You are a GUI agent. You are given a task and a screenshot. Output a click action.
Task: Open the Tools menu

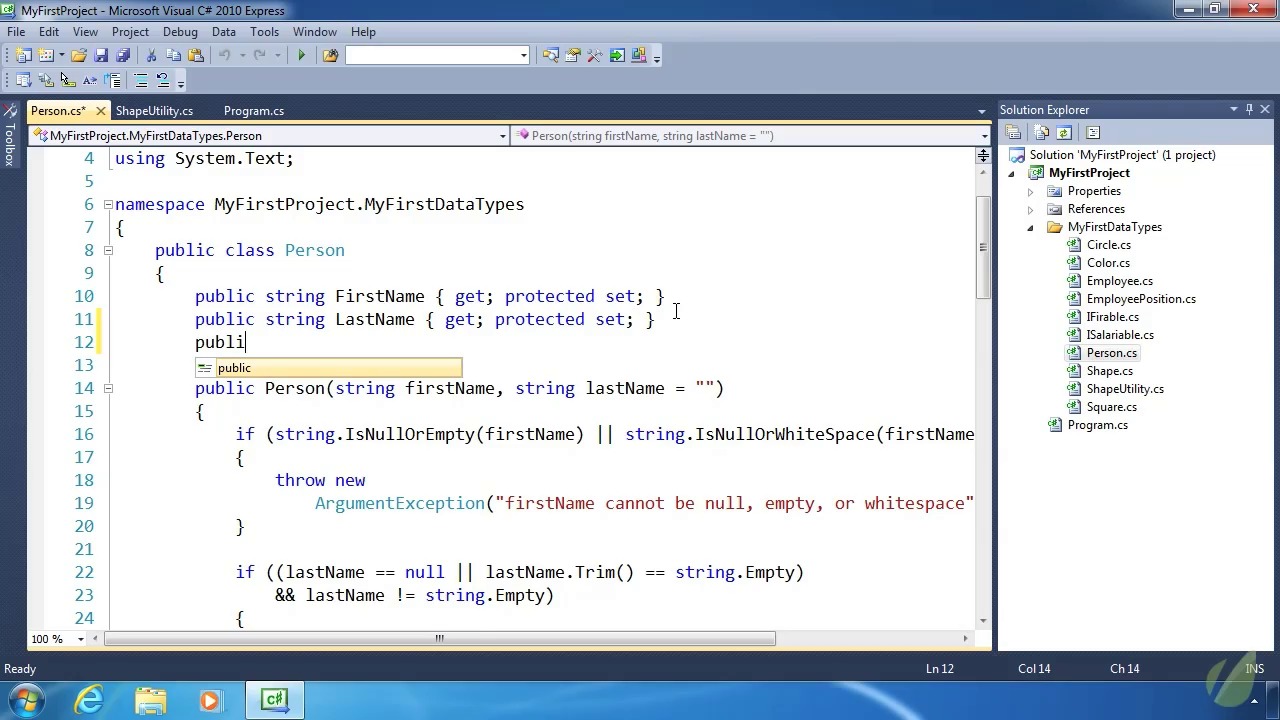click(264, 32)
